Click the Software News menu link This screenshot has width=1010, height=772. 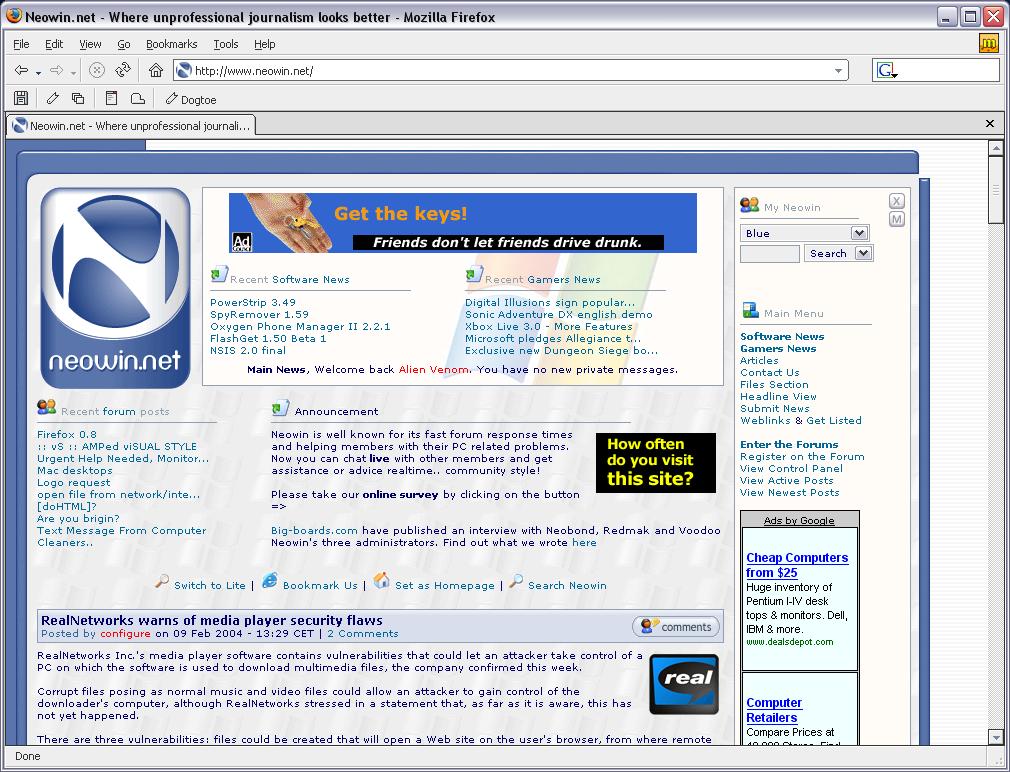click(782, 336)
